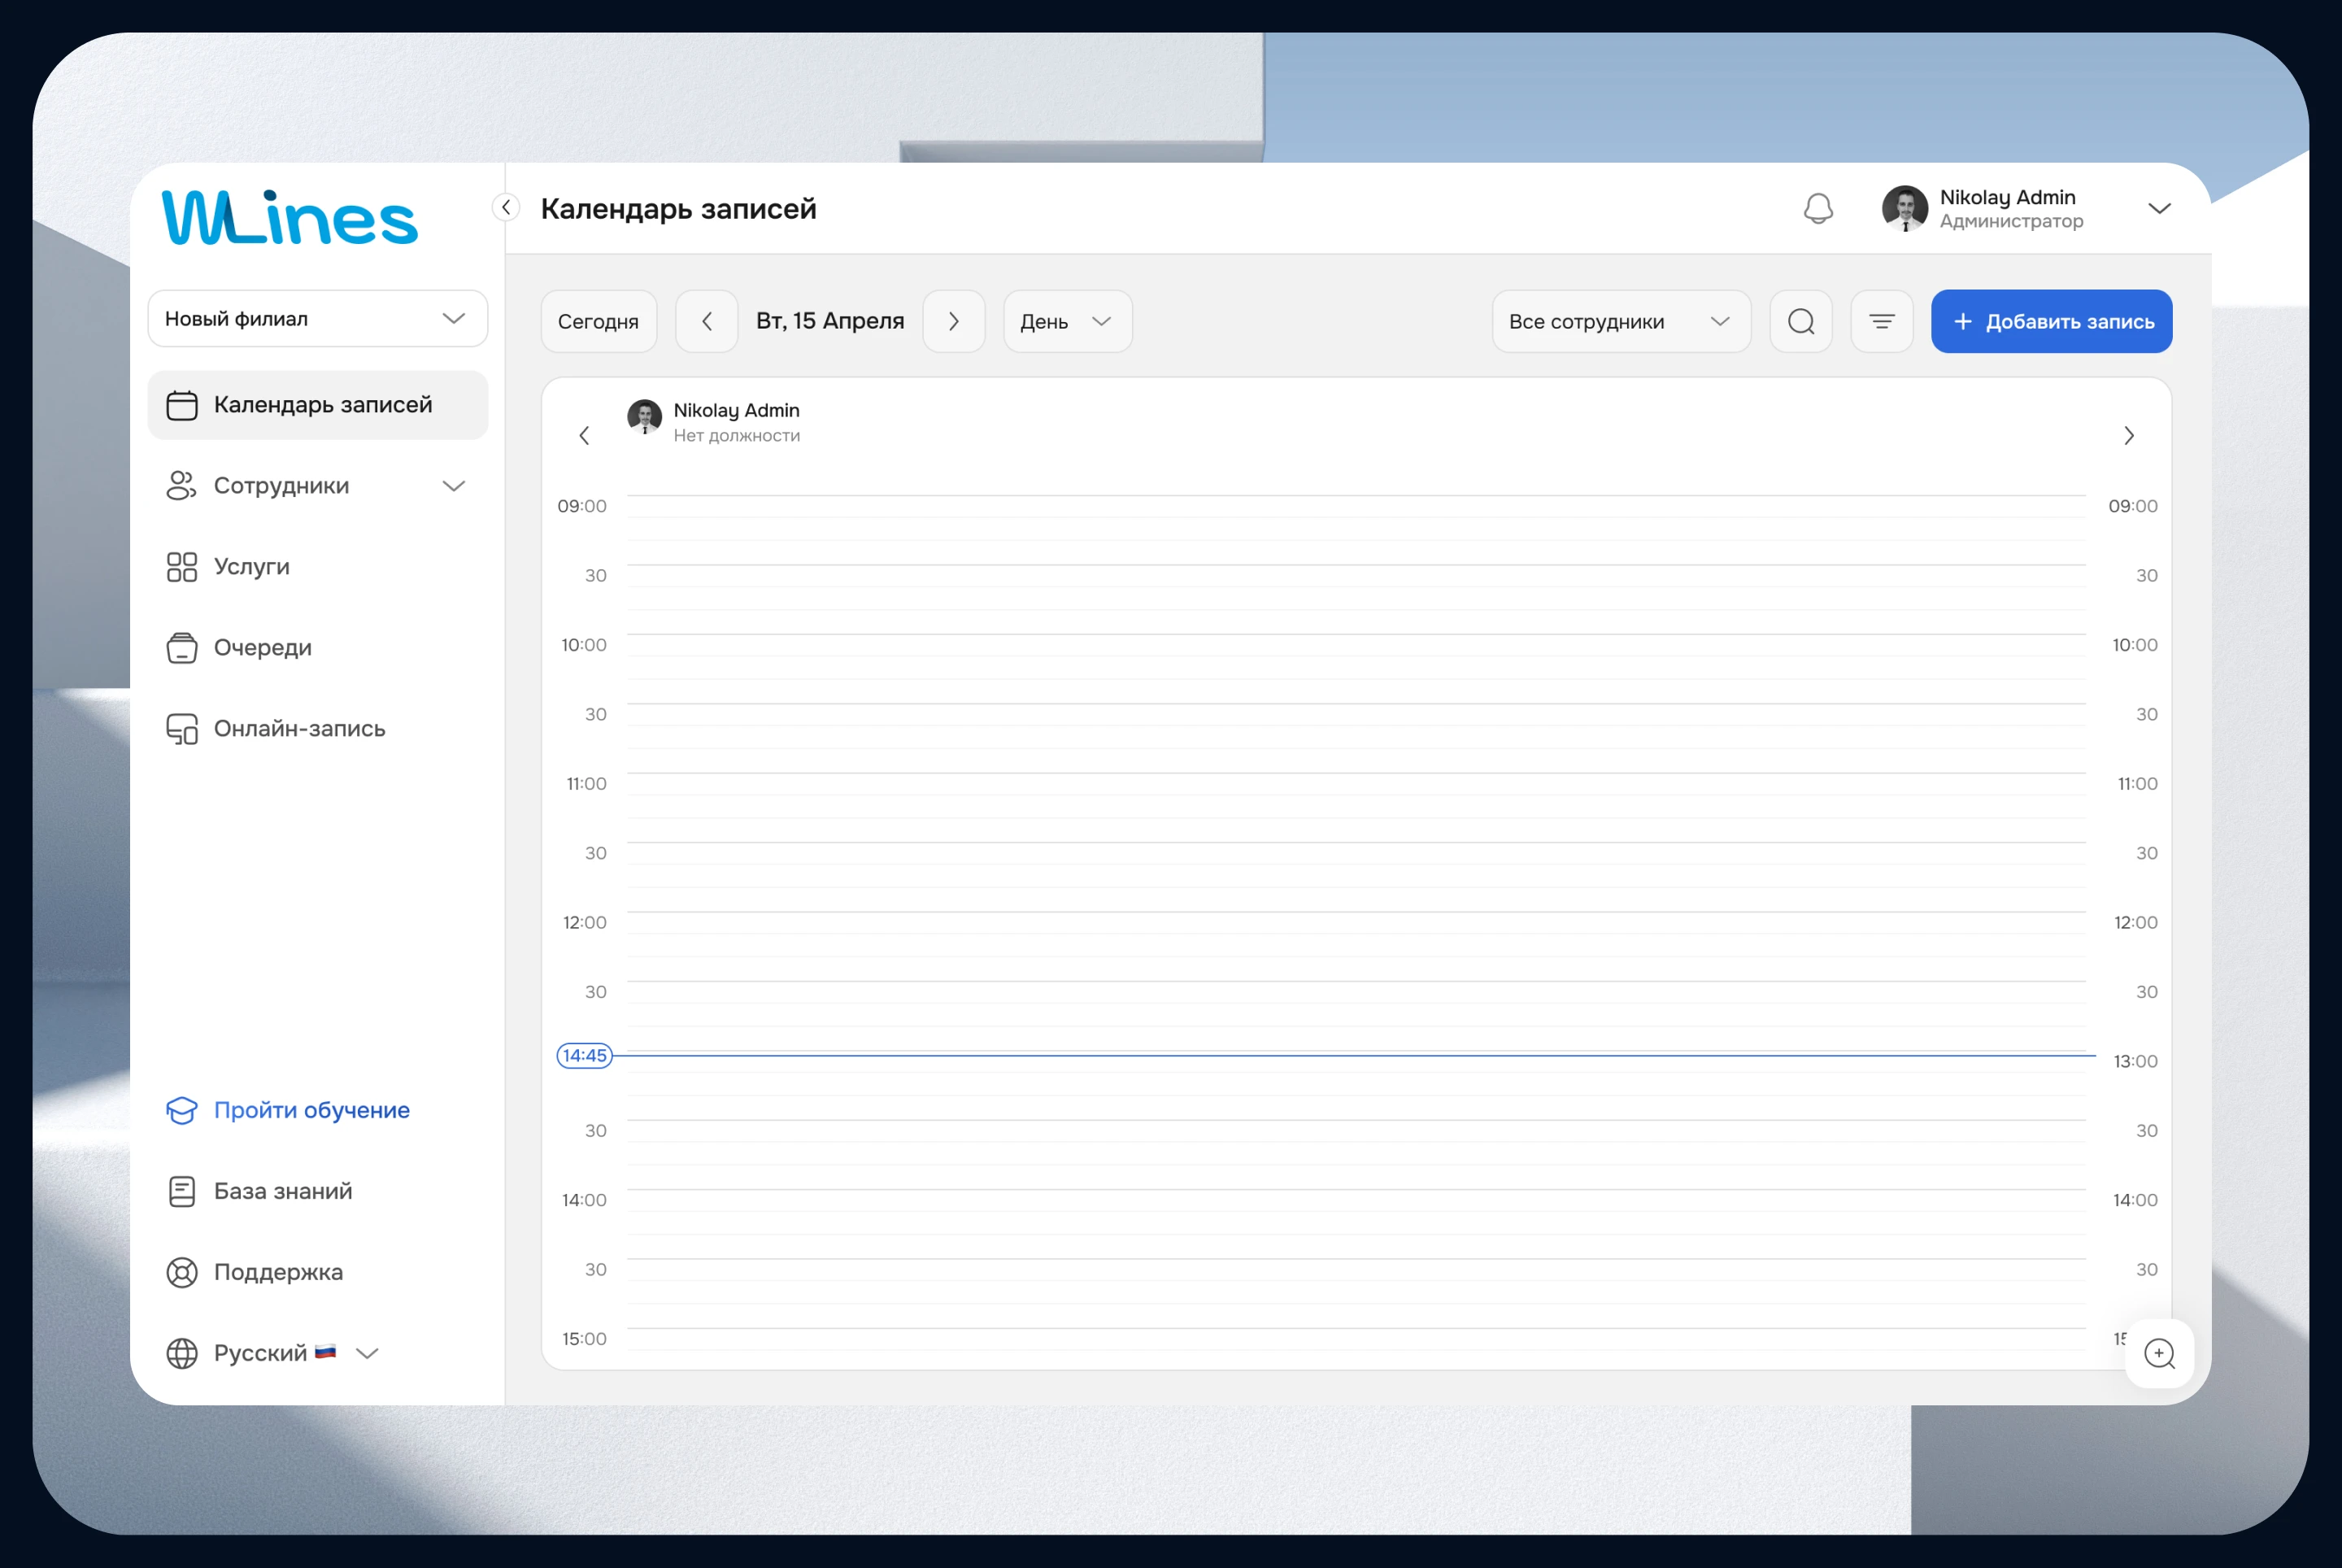Image resolution: width=2342 pixels, height=1568 pixels.
Task: Go to the next day with the arrow
Action: click(x=954, y=322)
